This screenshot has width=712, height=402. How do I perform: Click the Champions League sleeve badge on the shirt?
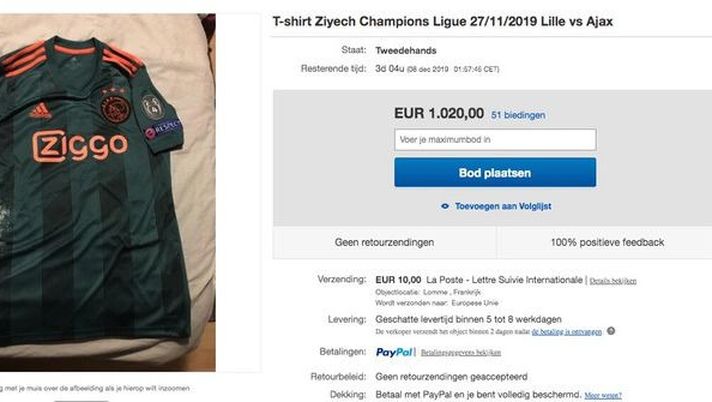[151, 107]
